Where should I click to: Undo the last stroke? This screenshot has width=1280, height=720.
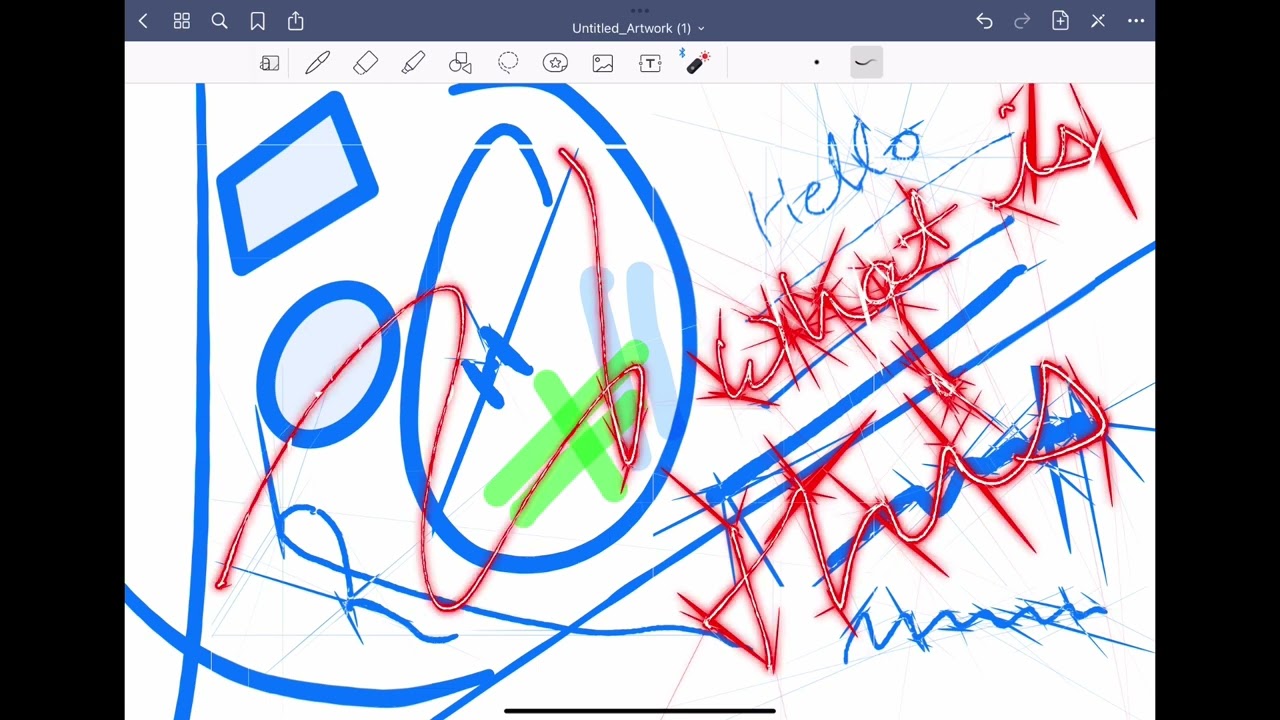pyautogui.click(x=984, y=21)
